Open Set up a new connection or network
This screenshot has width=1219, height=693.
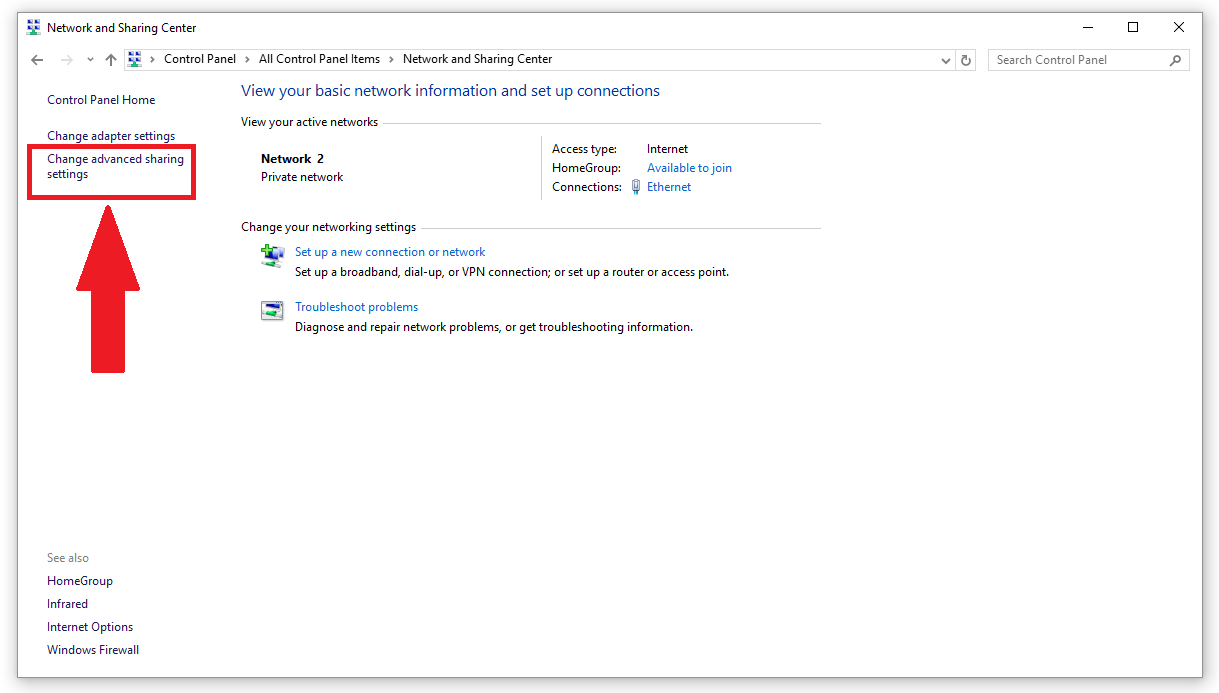point(390,252)
